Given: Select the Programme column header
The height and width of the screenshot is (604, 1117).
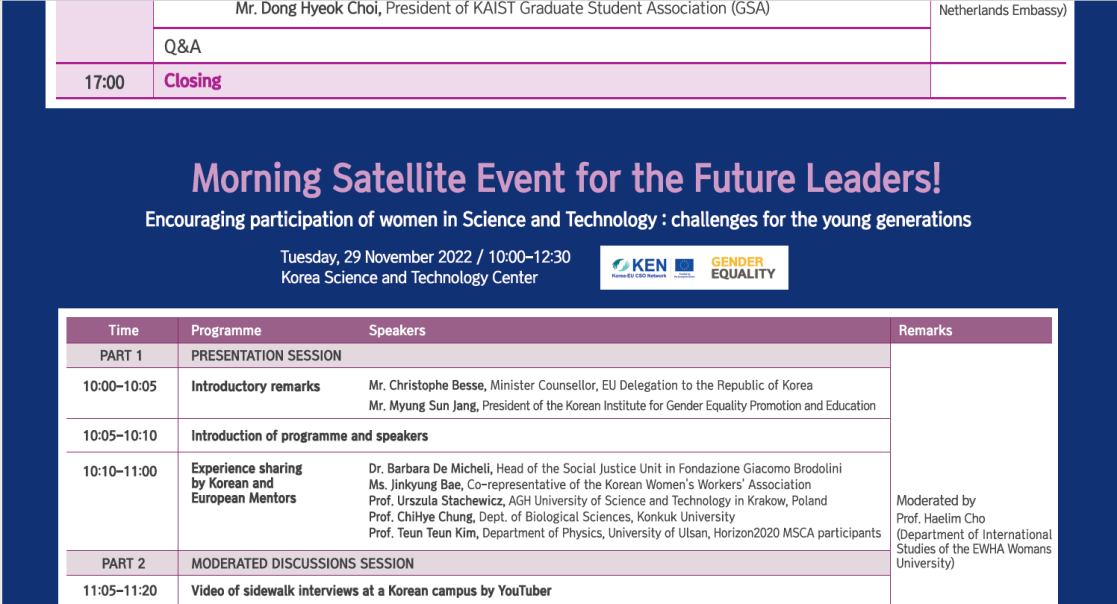Looking at the screenshot, I should [226, 330].
